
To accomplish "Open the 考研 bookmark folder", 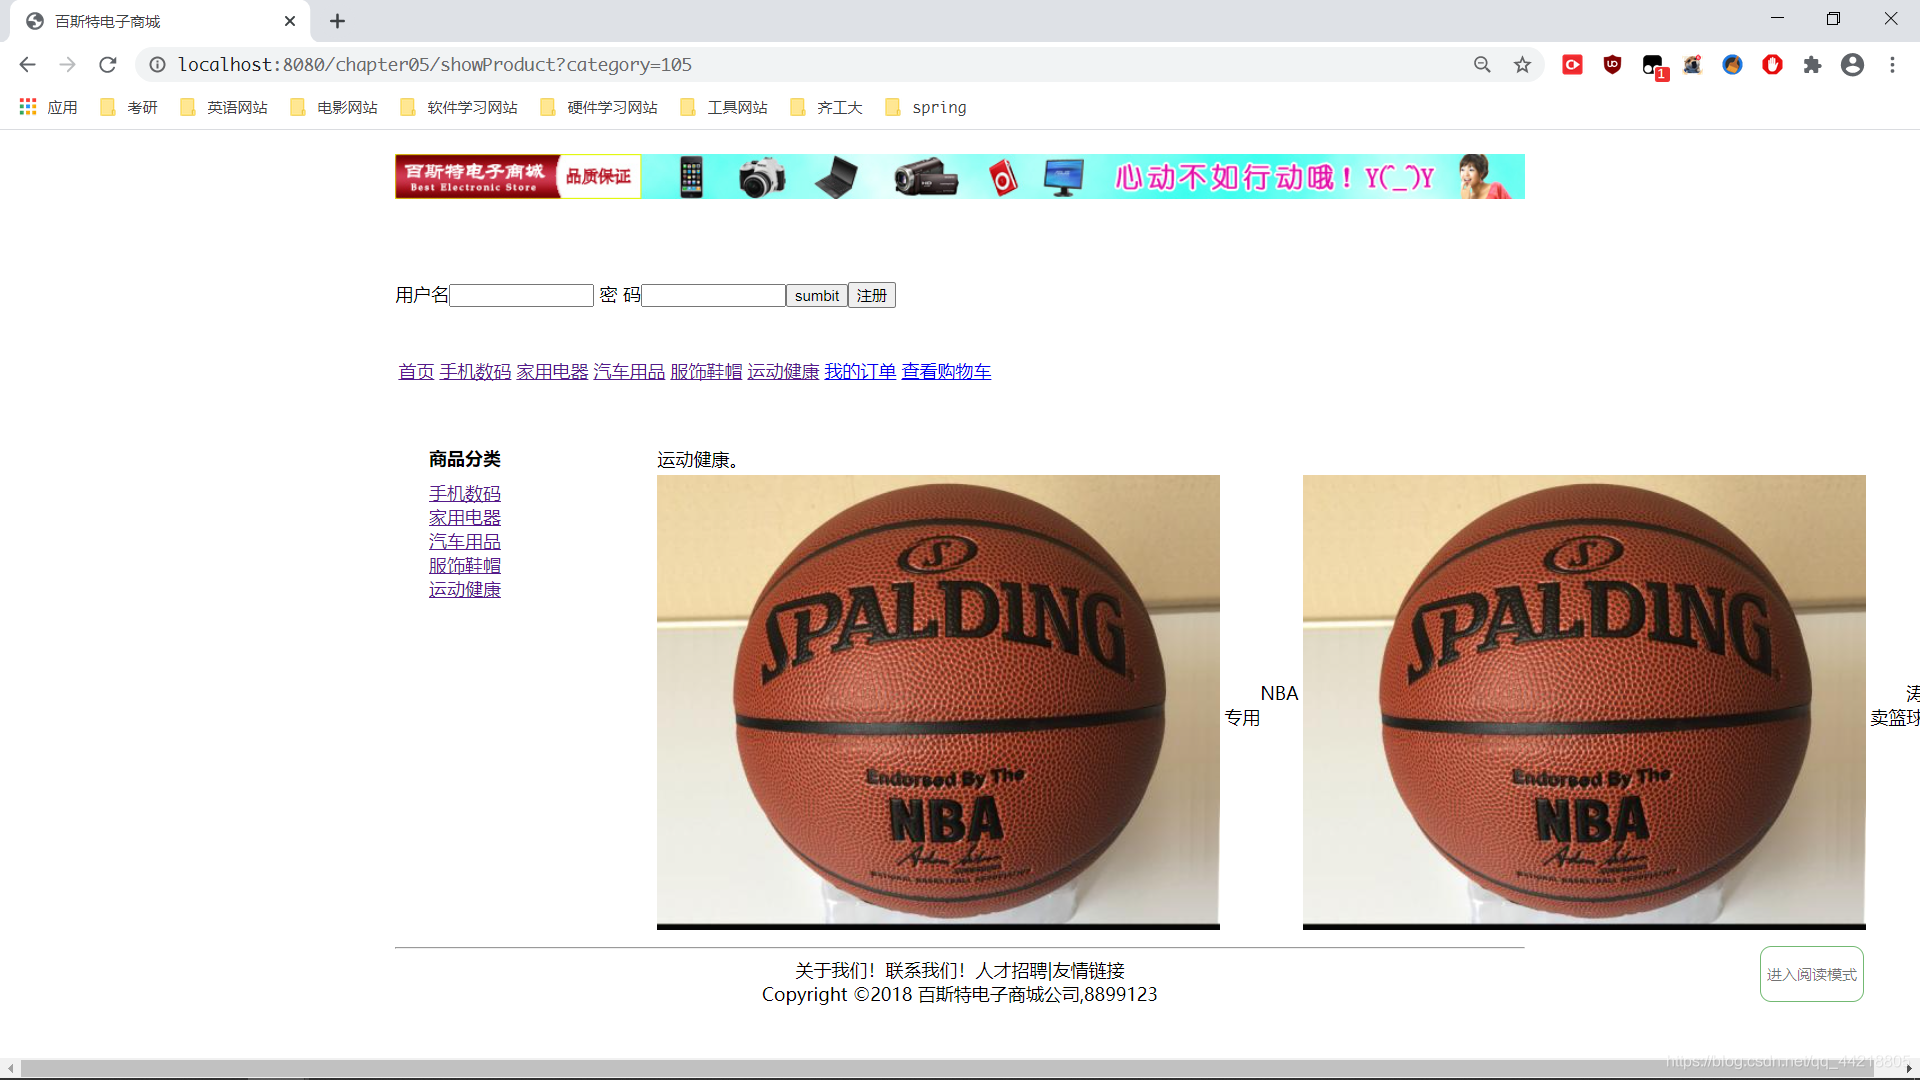I will pyautogui.click(x=129, y=107).
